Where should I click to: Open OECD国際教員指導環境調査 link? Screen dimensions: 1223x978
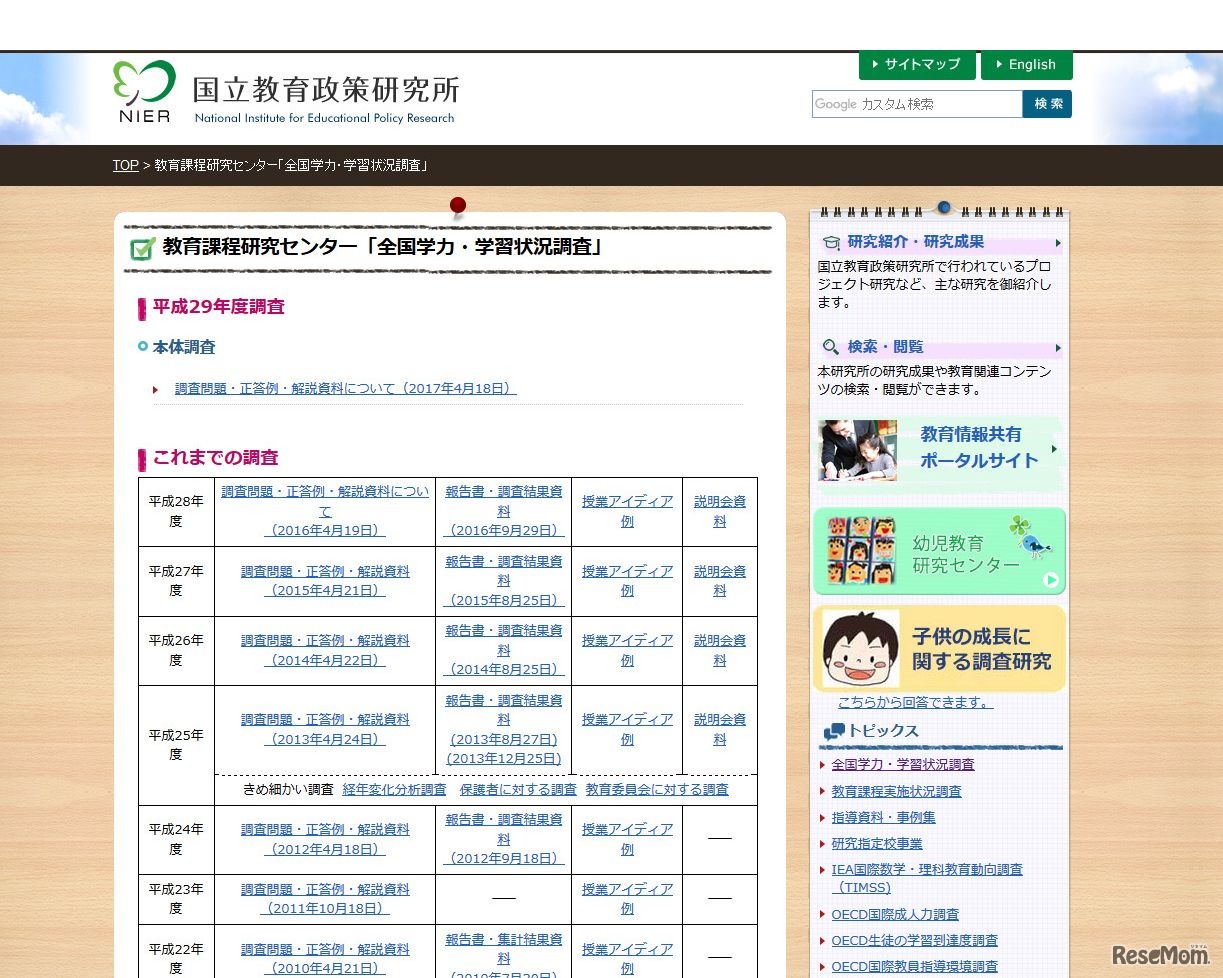point(914,966)
